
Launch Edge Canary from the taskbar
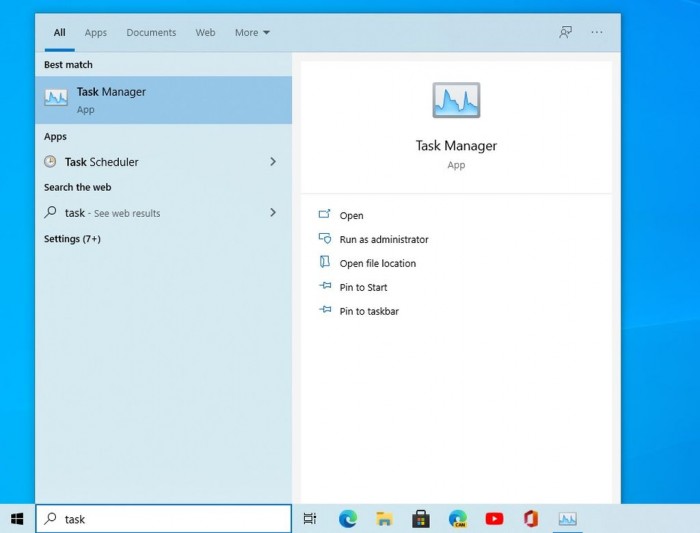(458, 519)
